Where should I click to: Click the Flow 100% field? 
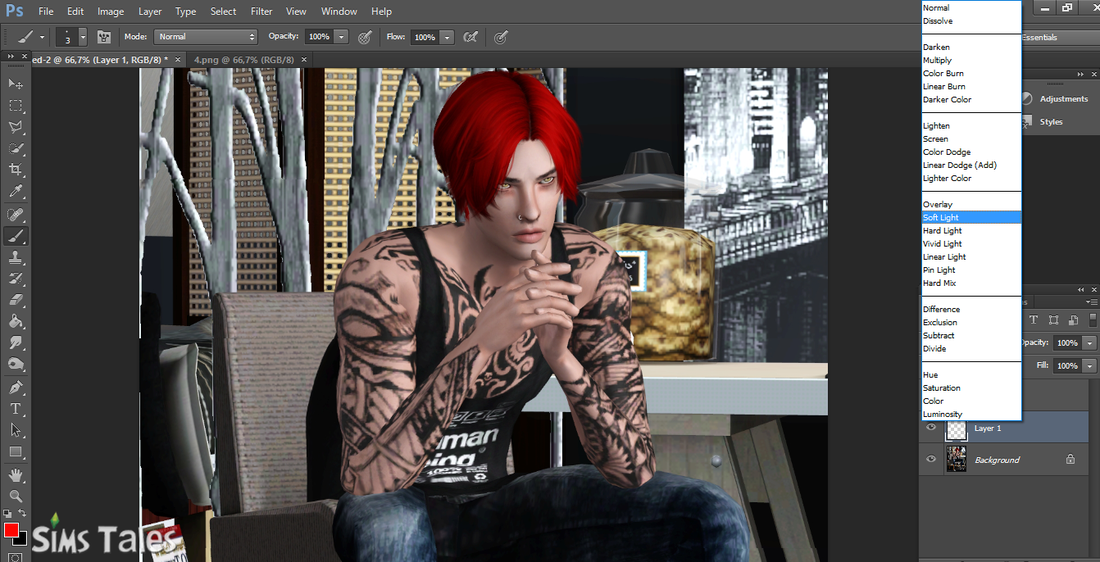pyautogui.click(x=424, y=37)
